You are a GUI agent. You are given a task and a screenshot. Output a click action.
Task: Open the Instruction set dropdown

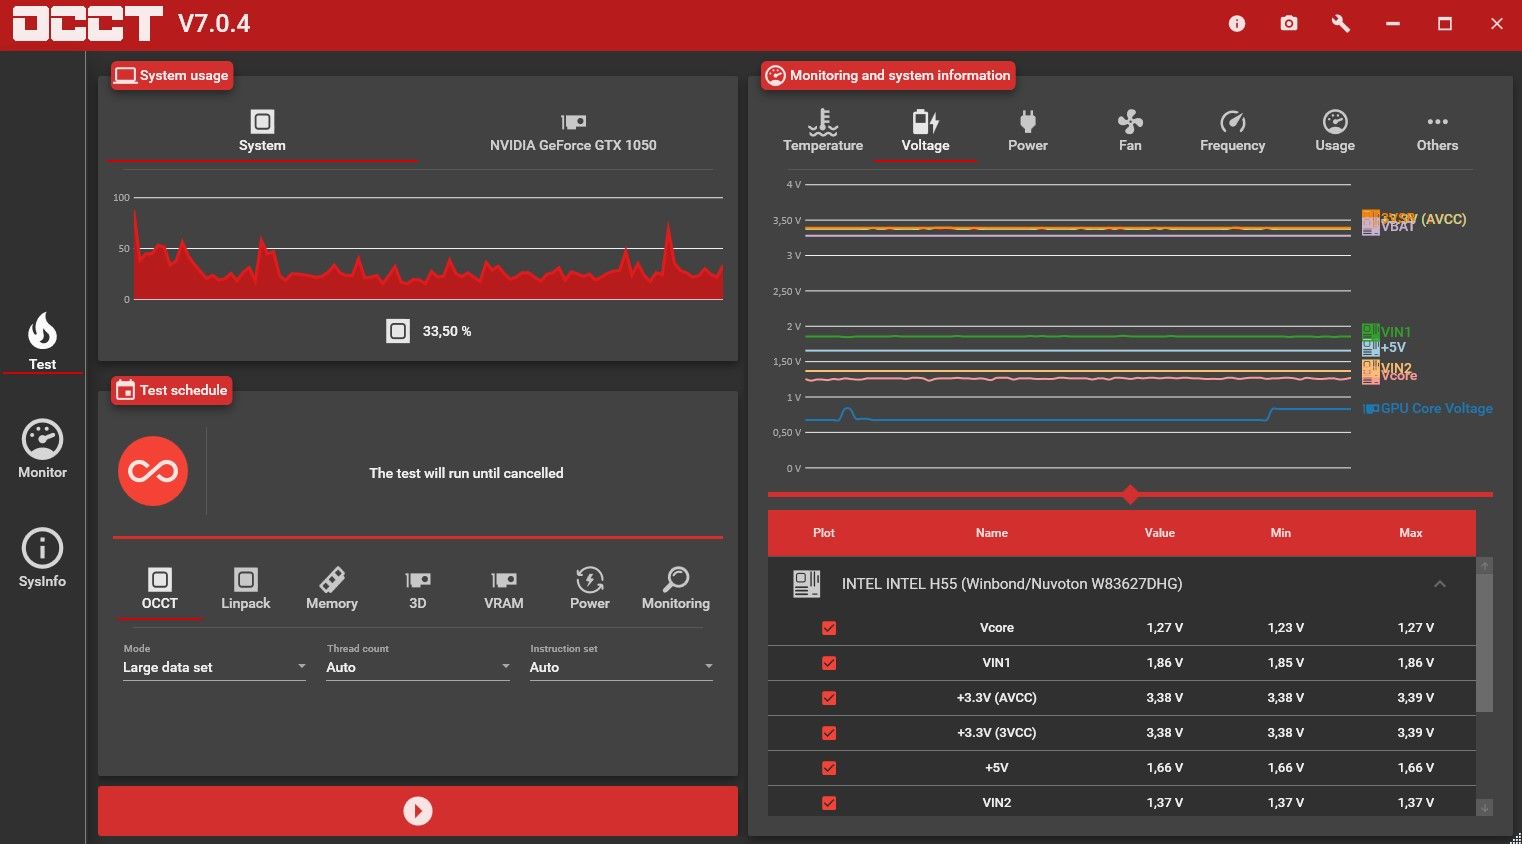pos(621,667)
